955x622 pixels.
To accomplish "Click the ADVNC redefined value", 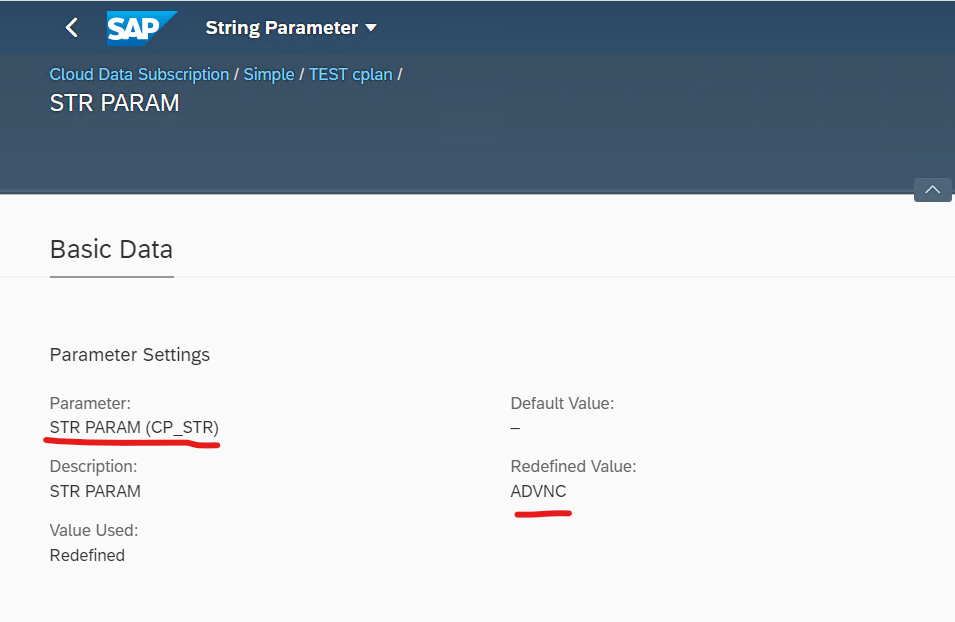I will [538, 491].
